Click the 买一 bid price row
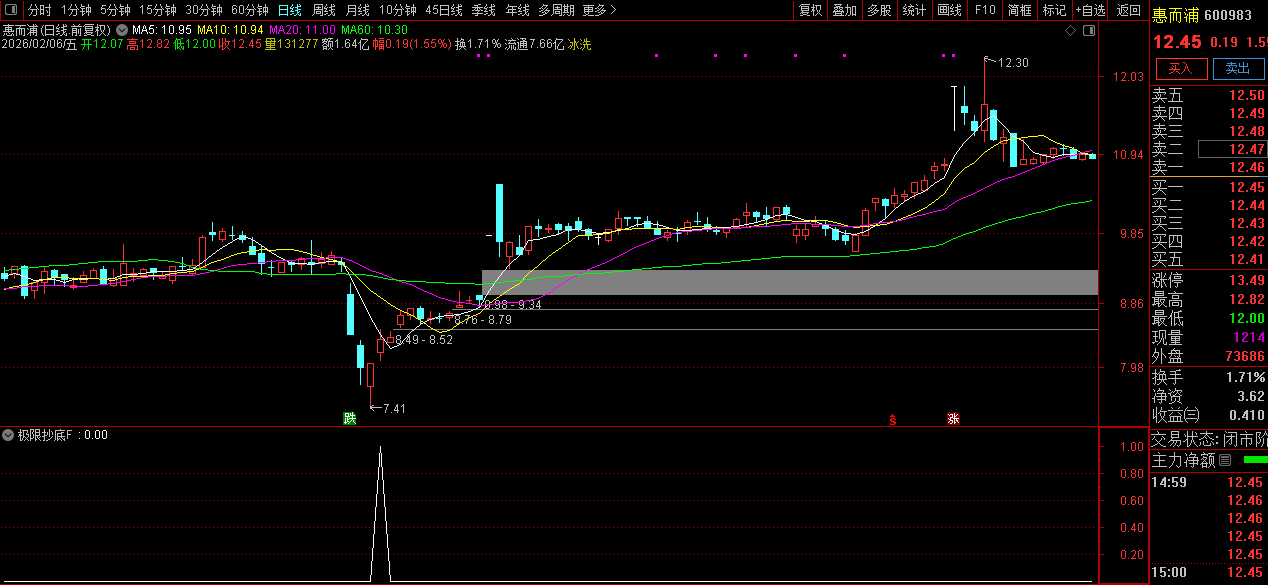The width and height of the screenshot is (1268, 585). (x=1208, y=187)
